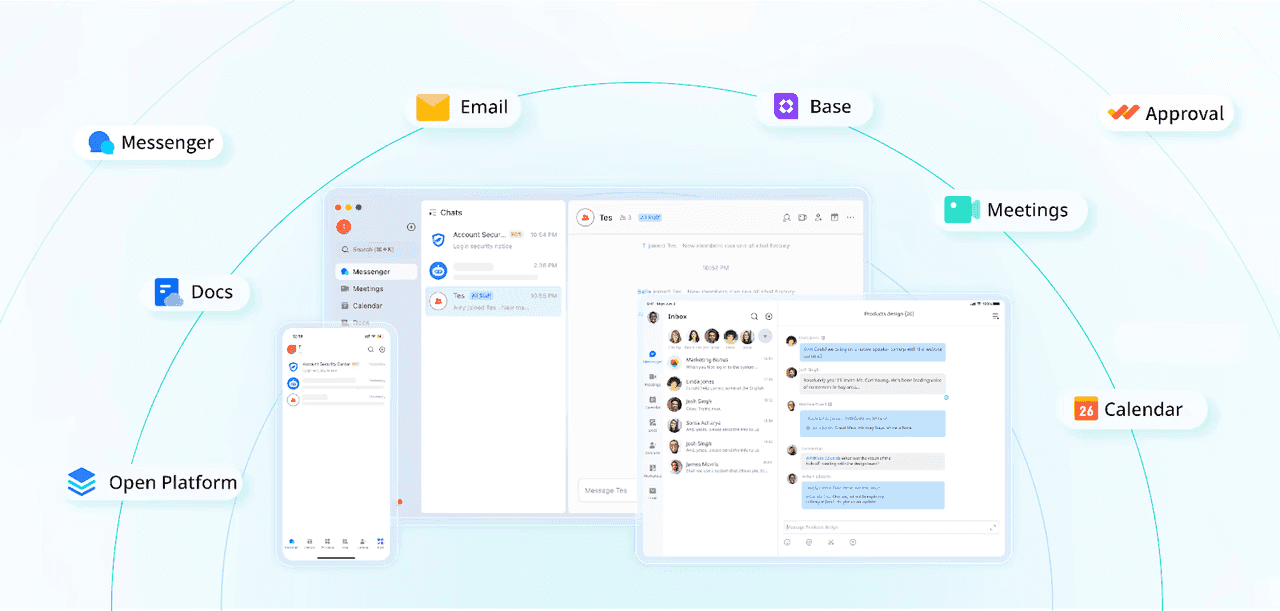Image resolution: width=1280 pixels, height=611 pixels.
Task: Start a video call from the Tes chat header
Action: [x=802, y=217]
